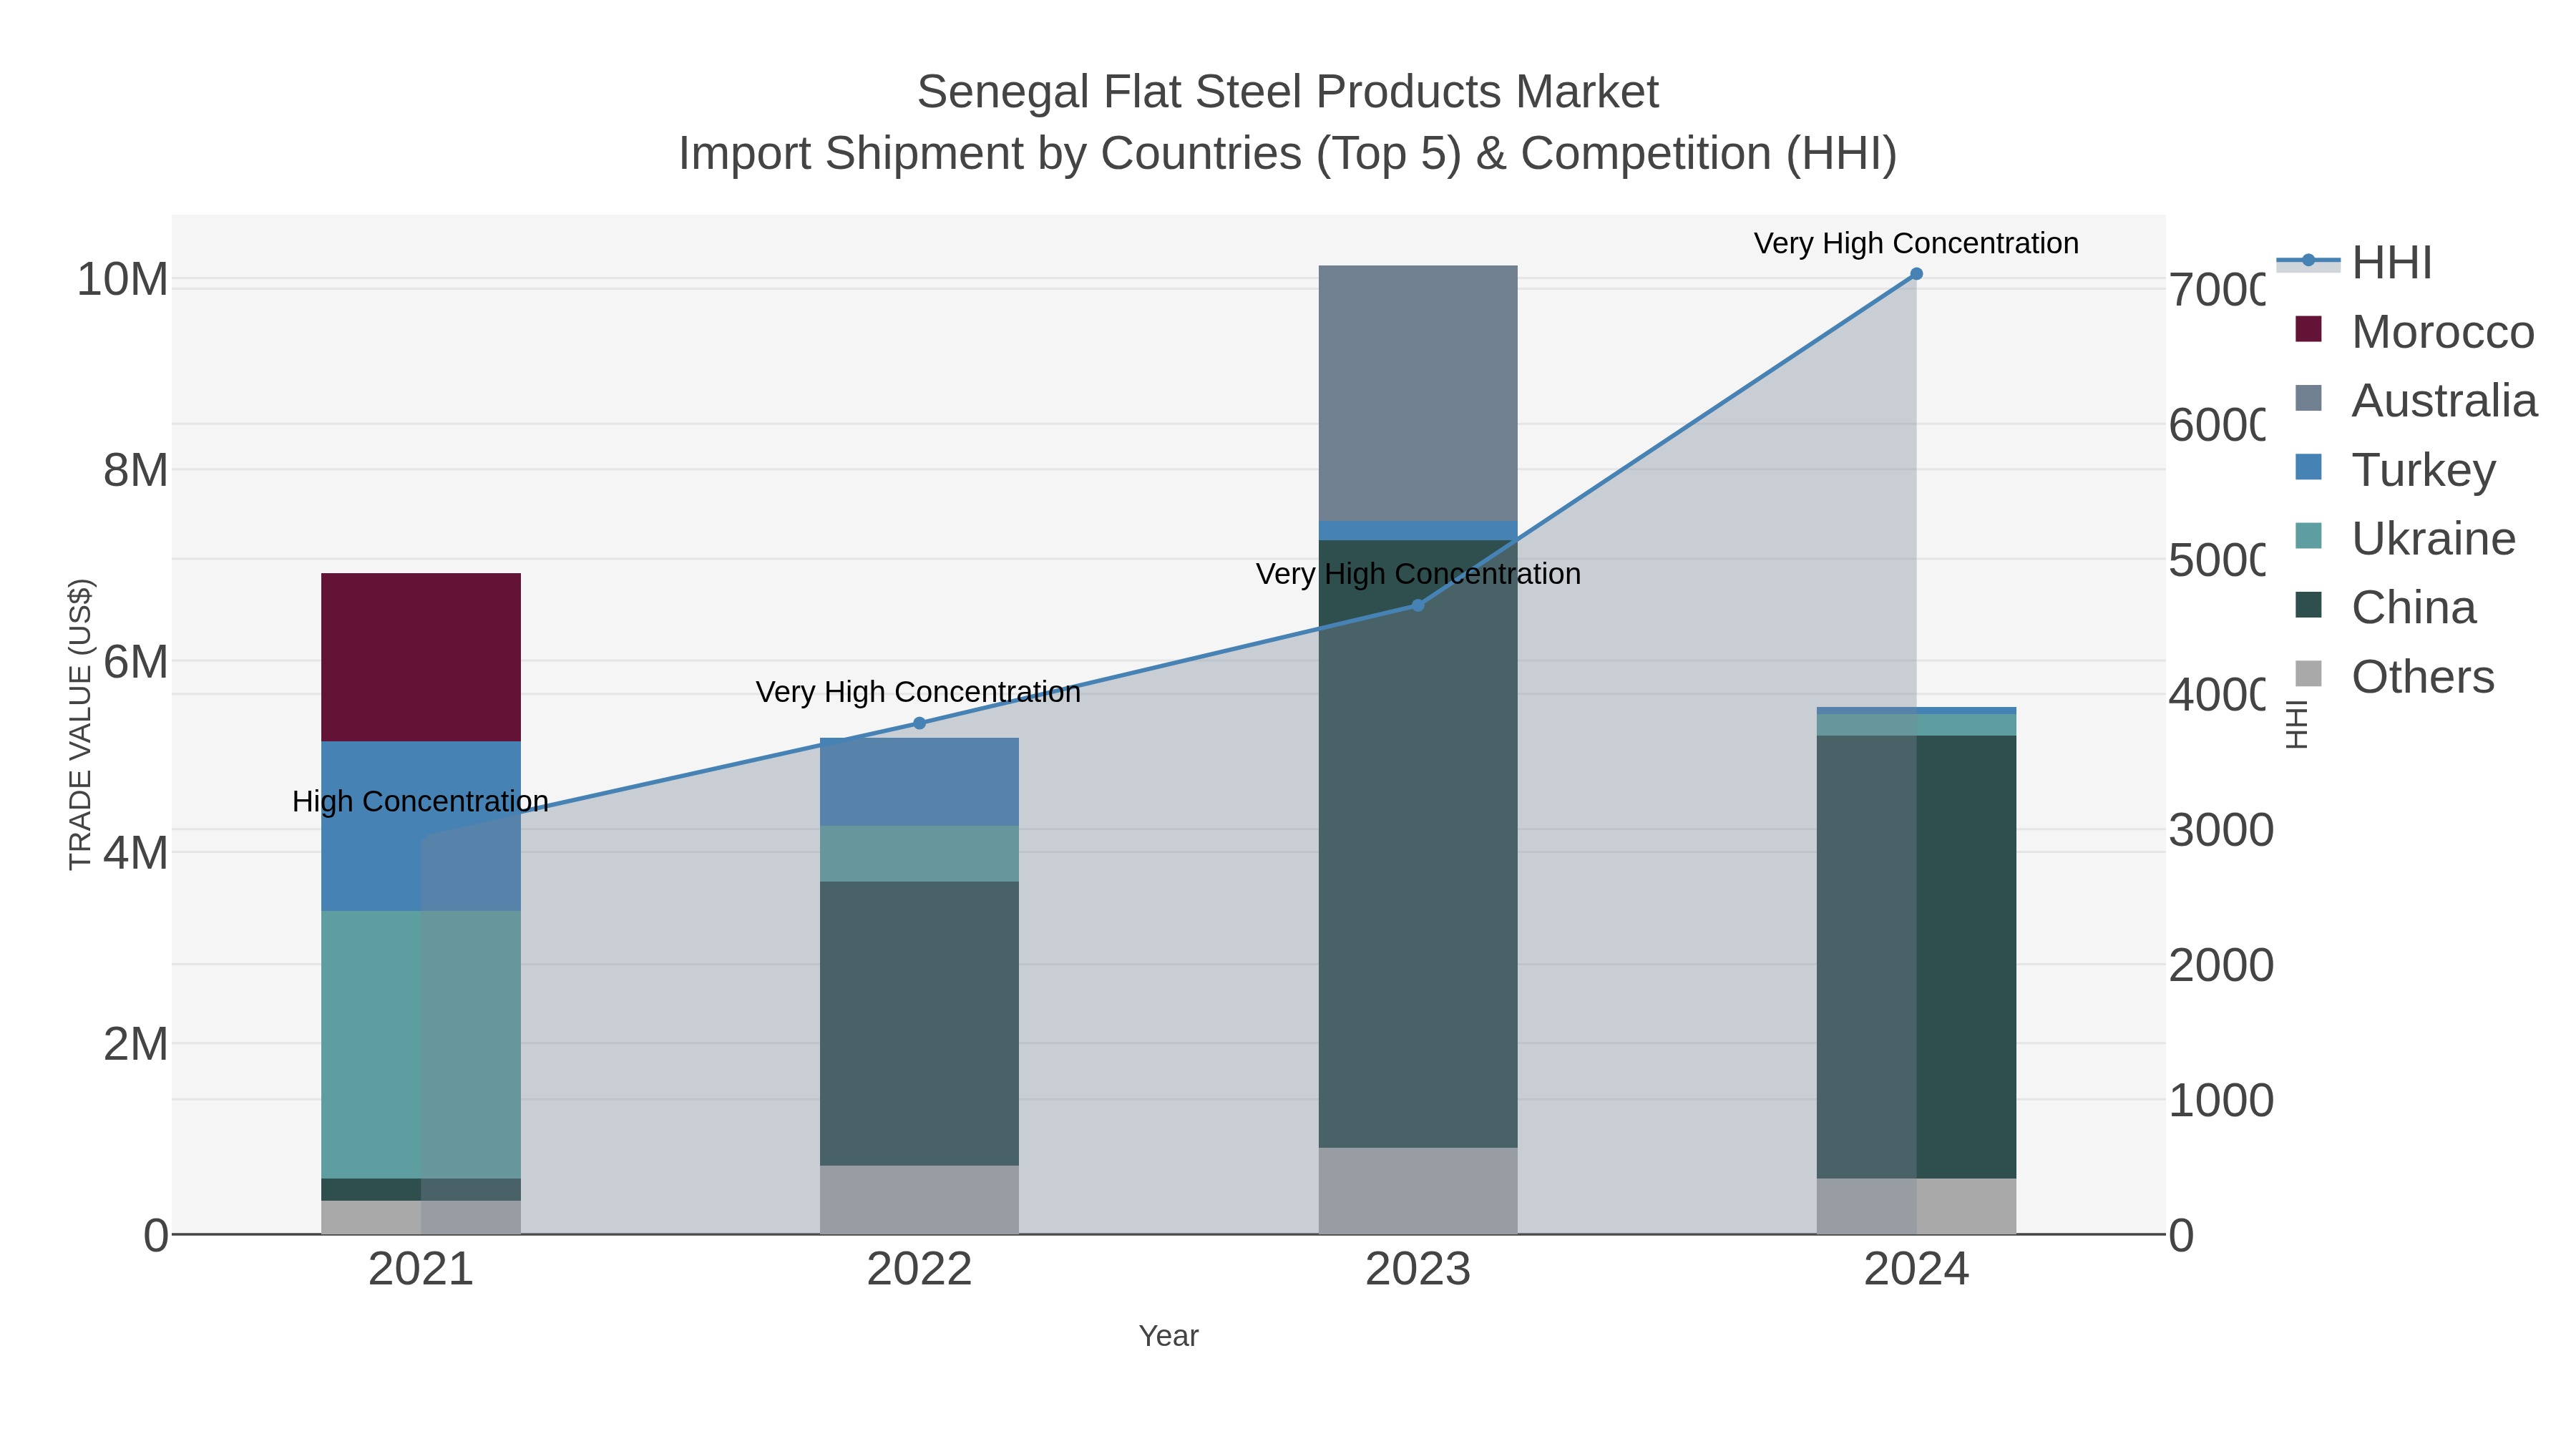This screenshot has height=1449, width=2576.
Task: Toggle the Australia legend entry
Action: 2416,400
